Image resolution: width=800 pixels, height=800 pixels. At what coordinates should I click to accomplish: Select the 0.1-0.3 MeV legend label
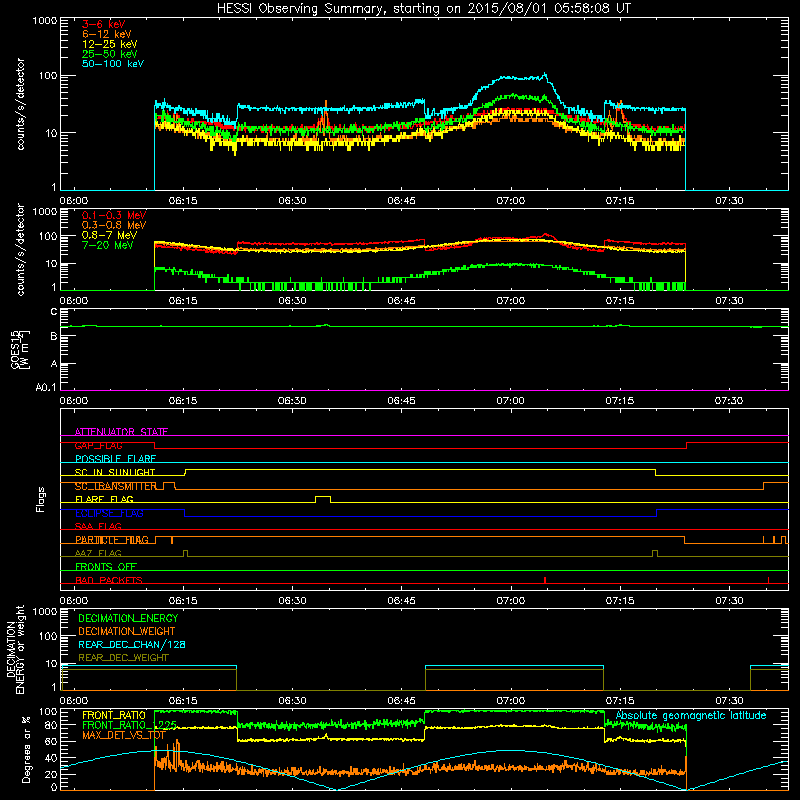(114, 215)
